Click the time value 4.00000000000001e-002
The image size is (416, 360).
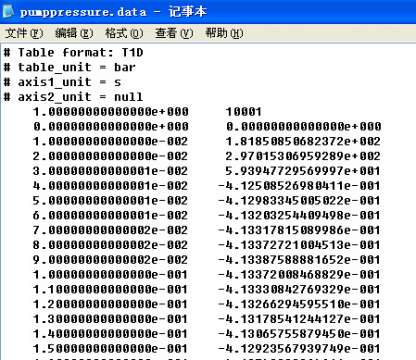[111, 186]
